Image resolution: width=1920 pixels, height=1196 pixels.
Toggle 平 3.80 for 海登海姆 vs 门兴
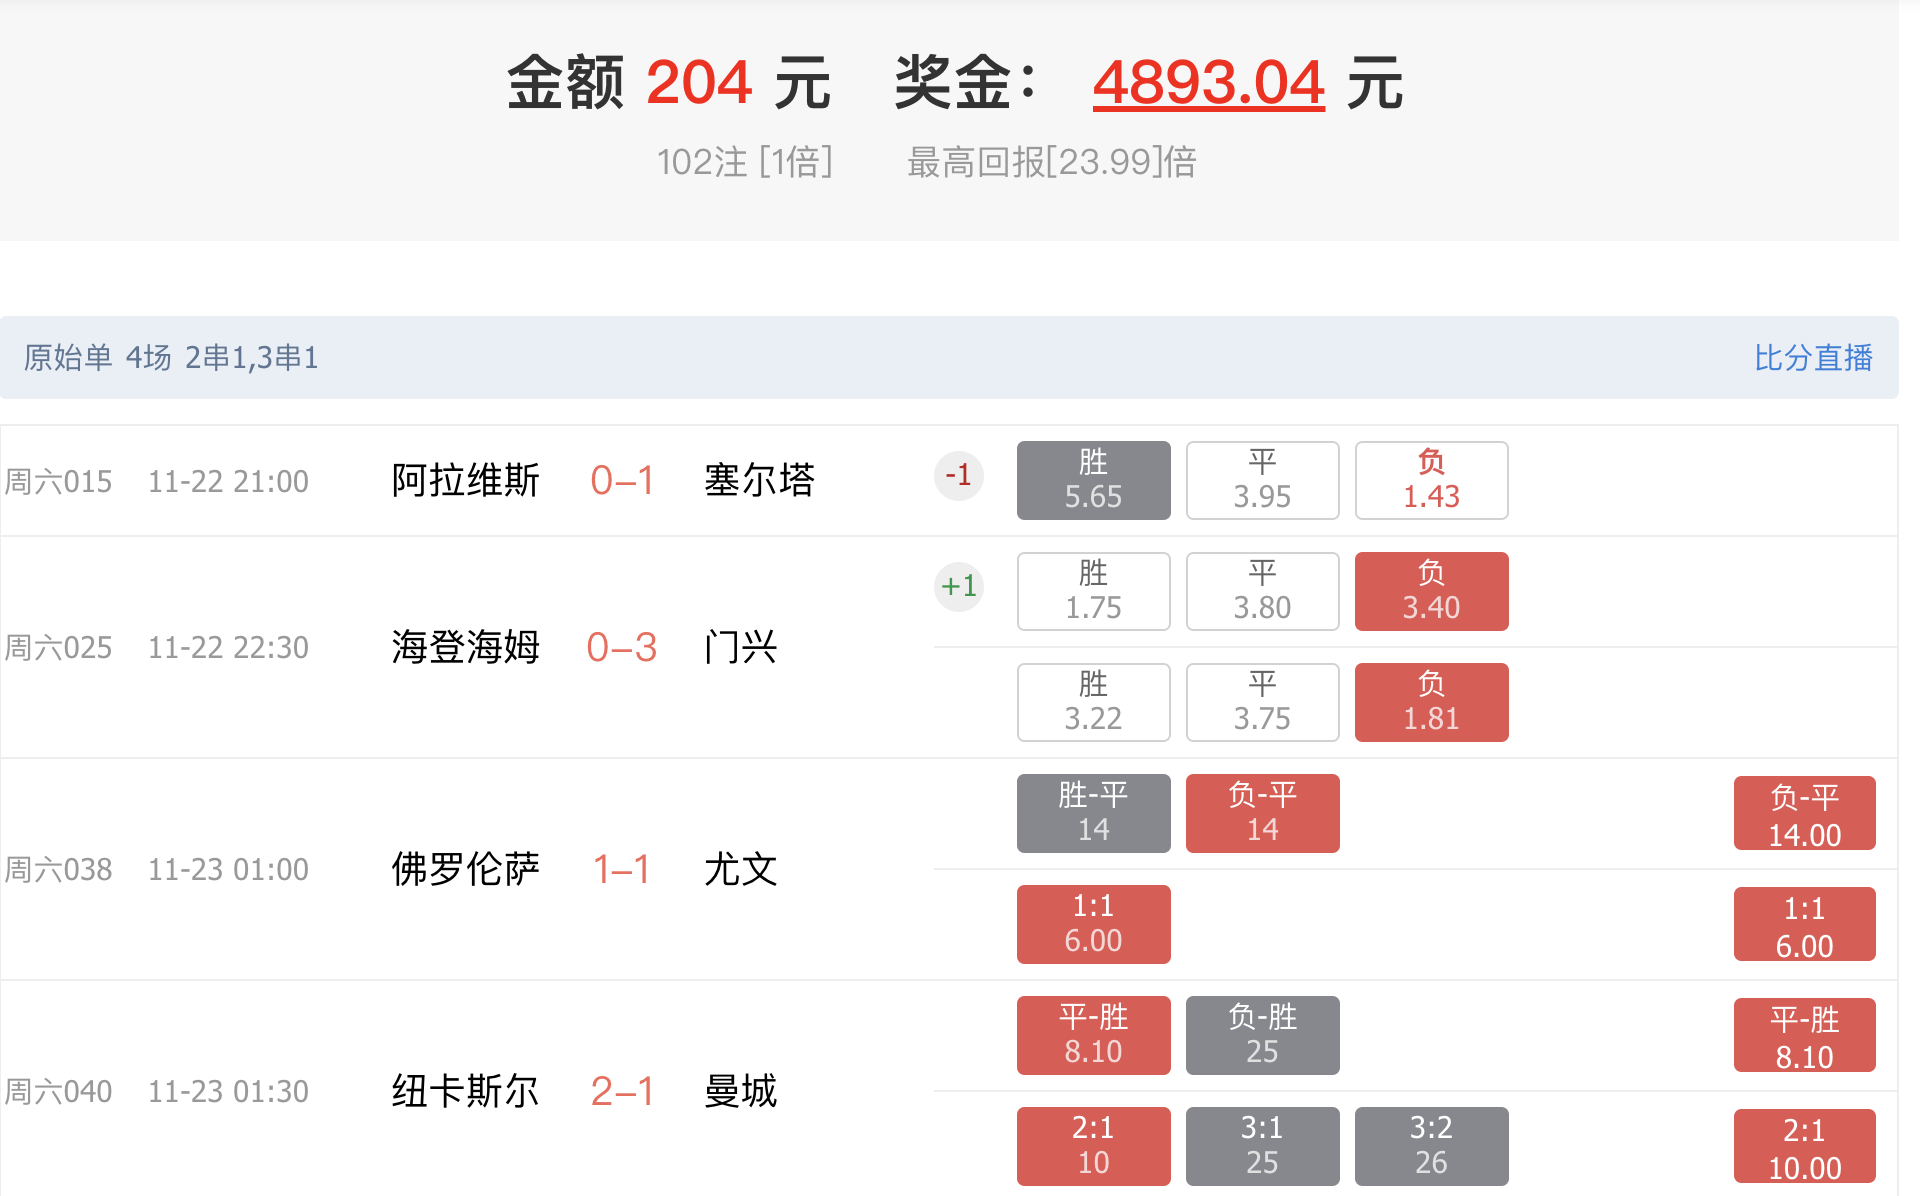coord(1262,591)
